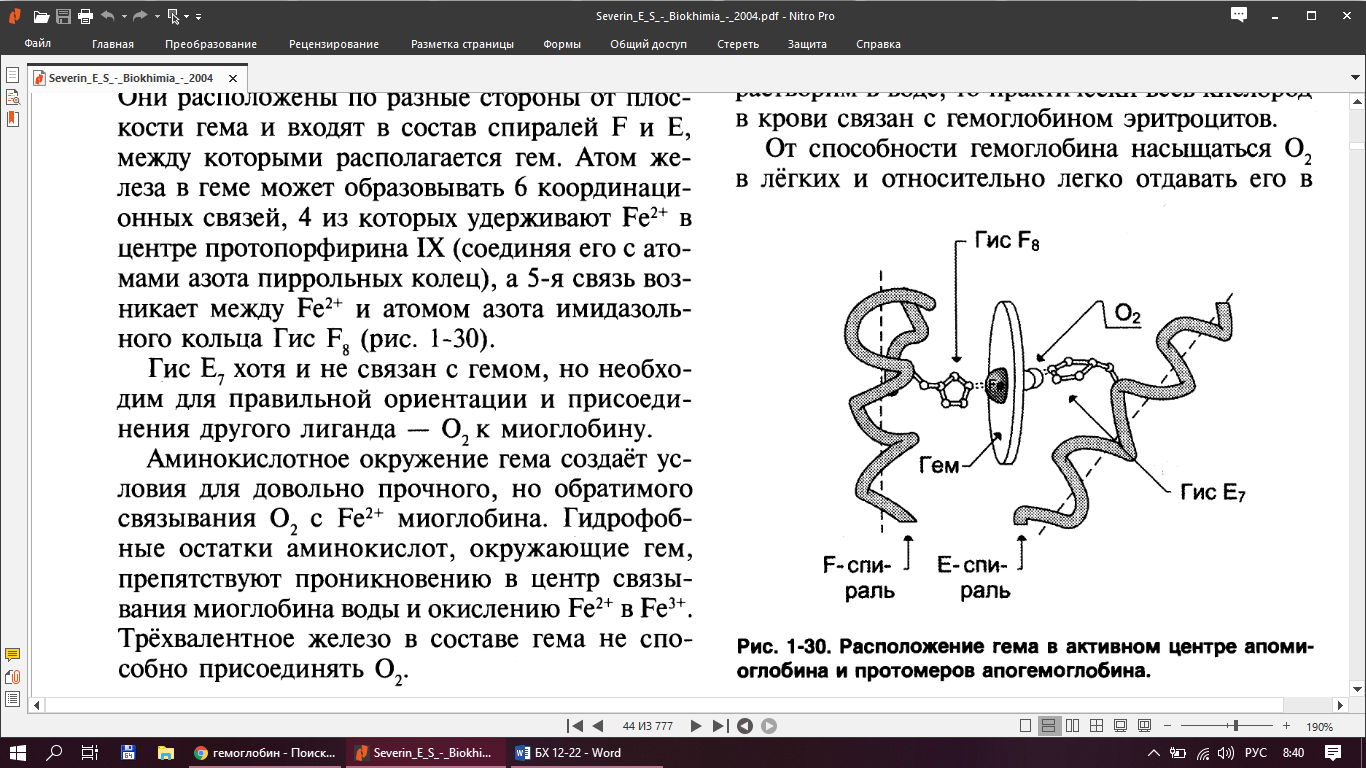Toggle the last view-mode icon next to full screen
Viewport: 1366px width, 768px height.
tap(1145, 726)
